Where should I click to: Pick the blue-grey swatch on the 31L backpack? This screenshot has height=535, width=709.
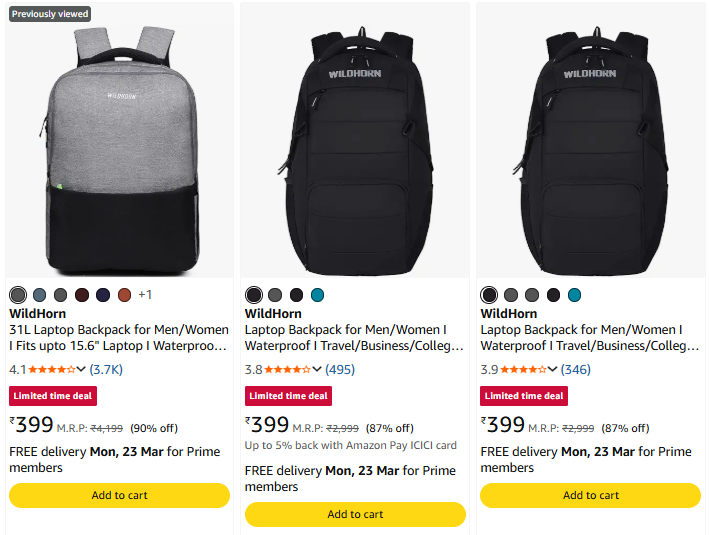39,295
